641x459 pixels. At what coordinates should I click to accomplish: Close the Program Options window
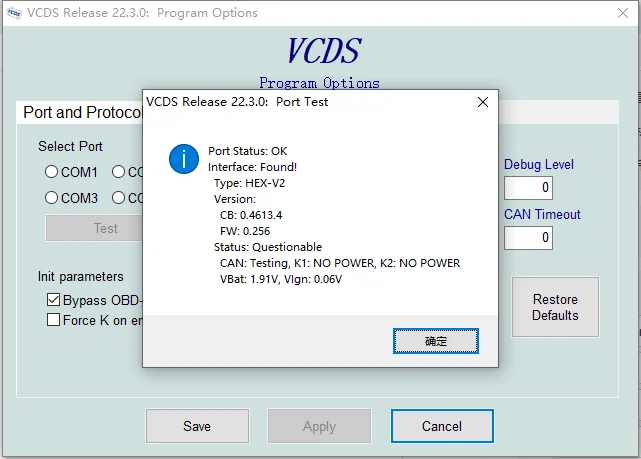[x=623, y=13]
